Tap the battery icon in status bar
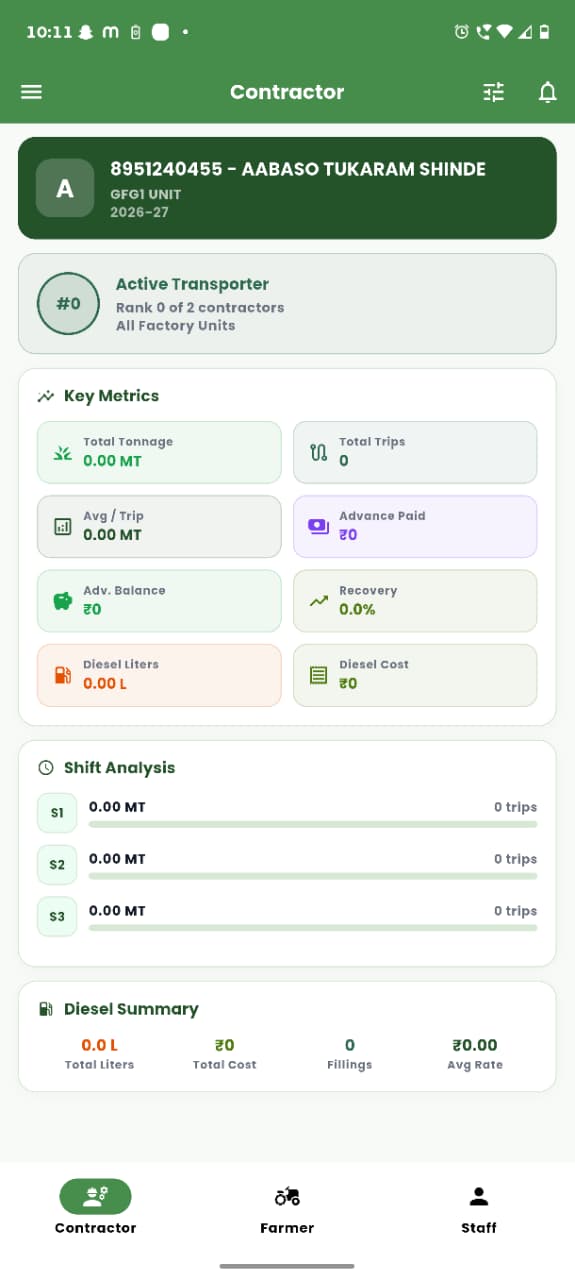 point(544,32)
